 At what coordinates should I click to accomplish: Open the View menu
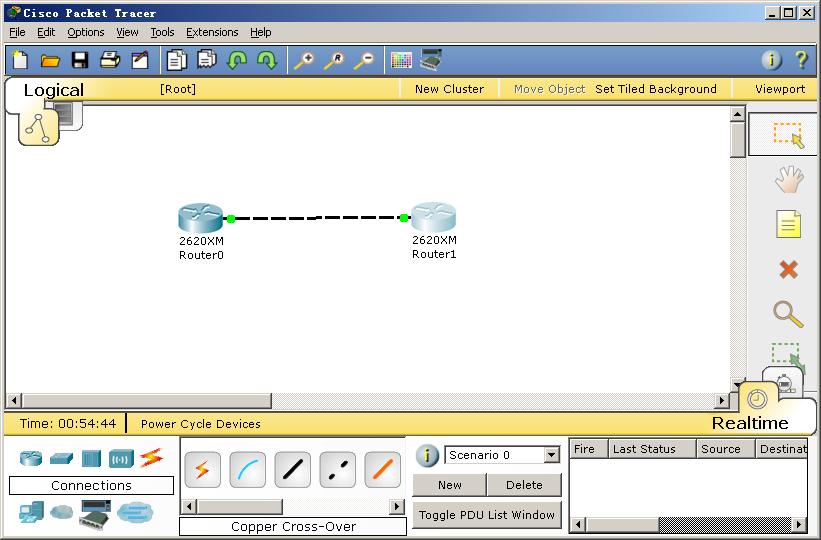point(127,32)
